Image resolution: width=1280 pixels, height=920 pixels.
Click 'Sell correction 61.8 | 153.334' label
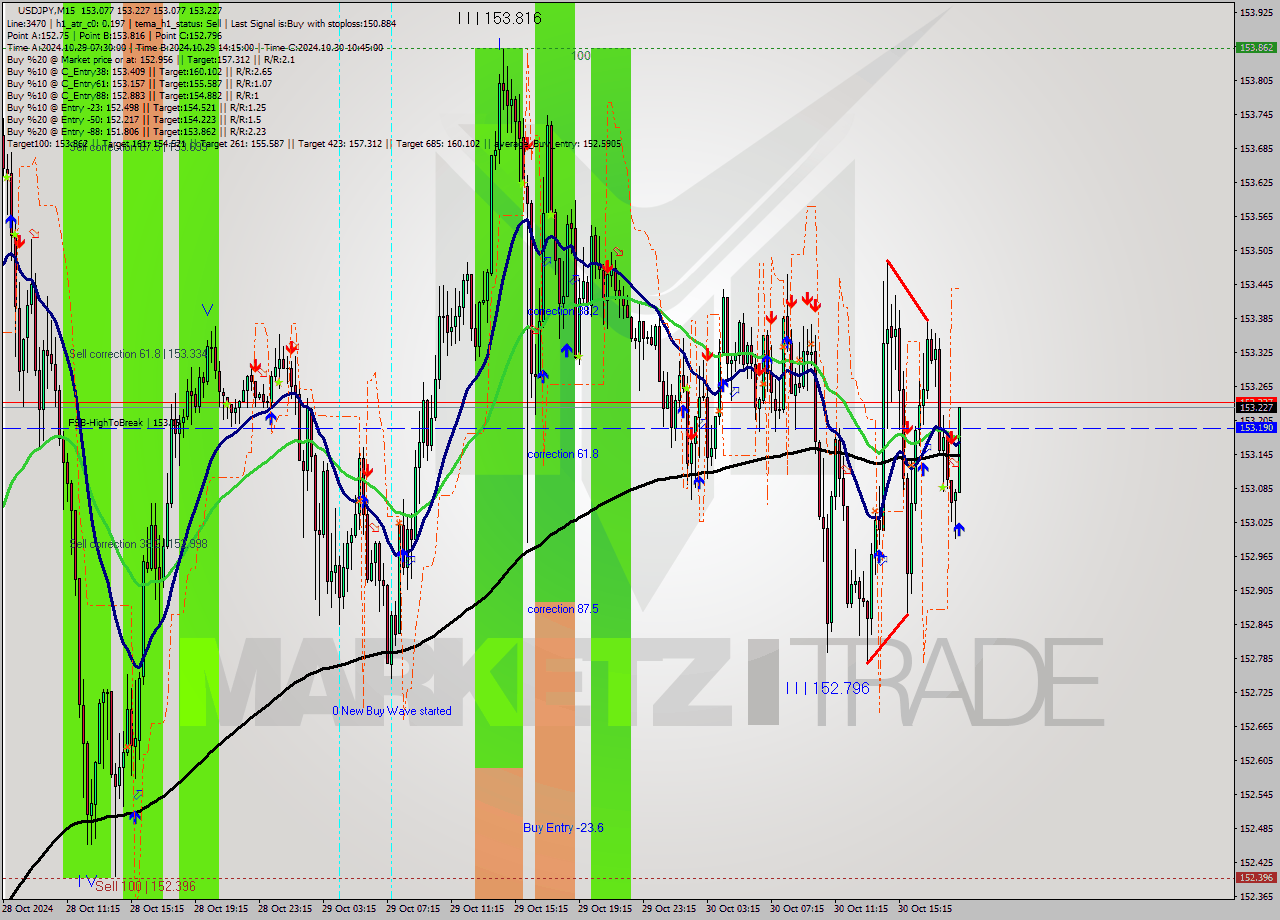click(x=138, y=354)
